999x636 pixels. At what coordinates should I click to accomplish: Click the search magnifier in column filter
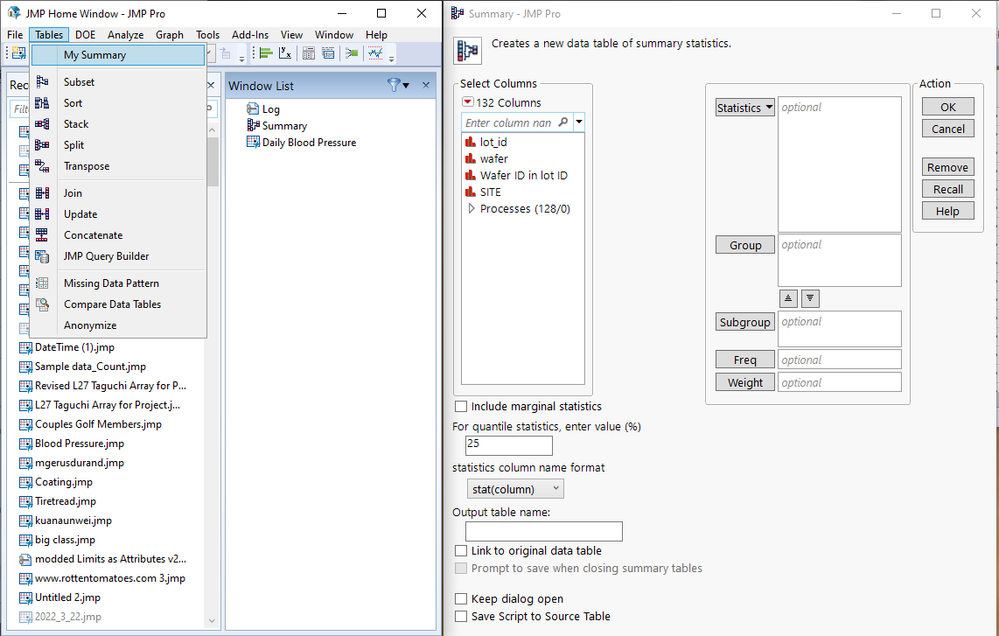pos(563,122)
